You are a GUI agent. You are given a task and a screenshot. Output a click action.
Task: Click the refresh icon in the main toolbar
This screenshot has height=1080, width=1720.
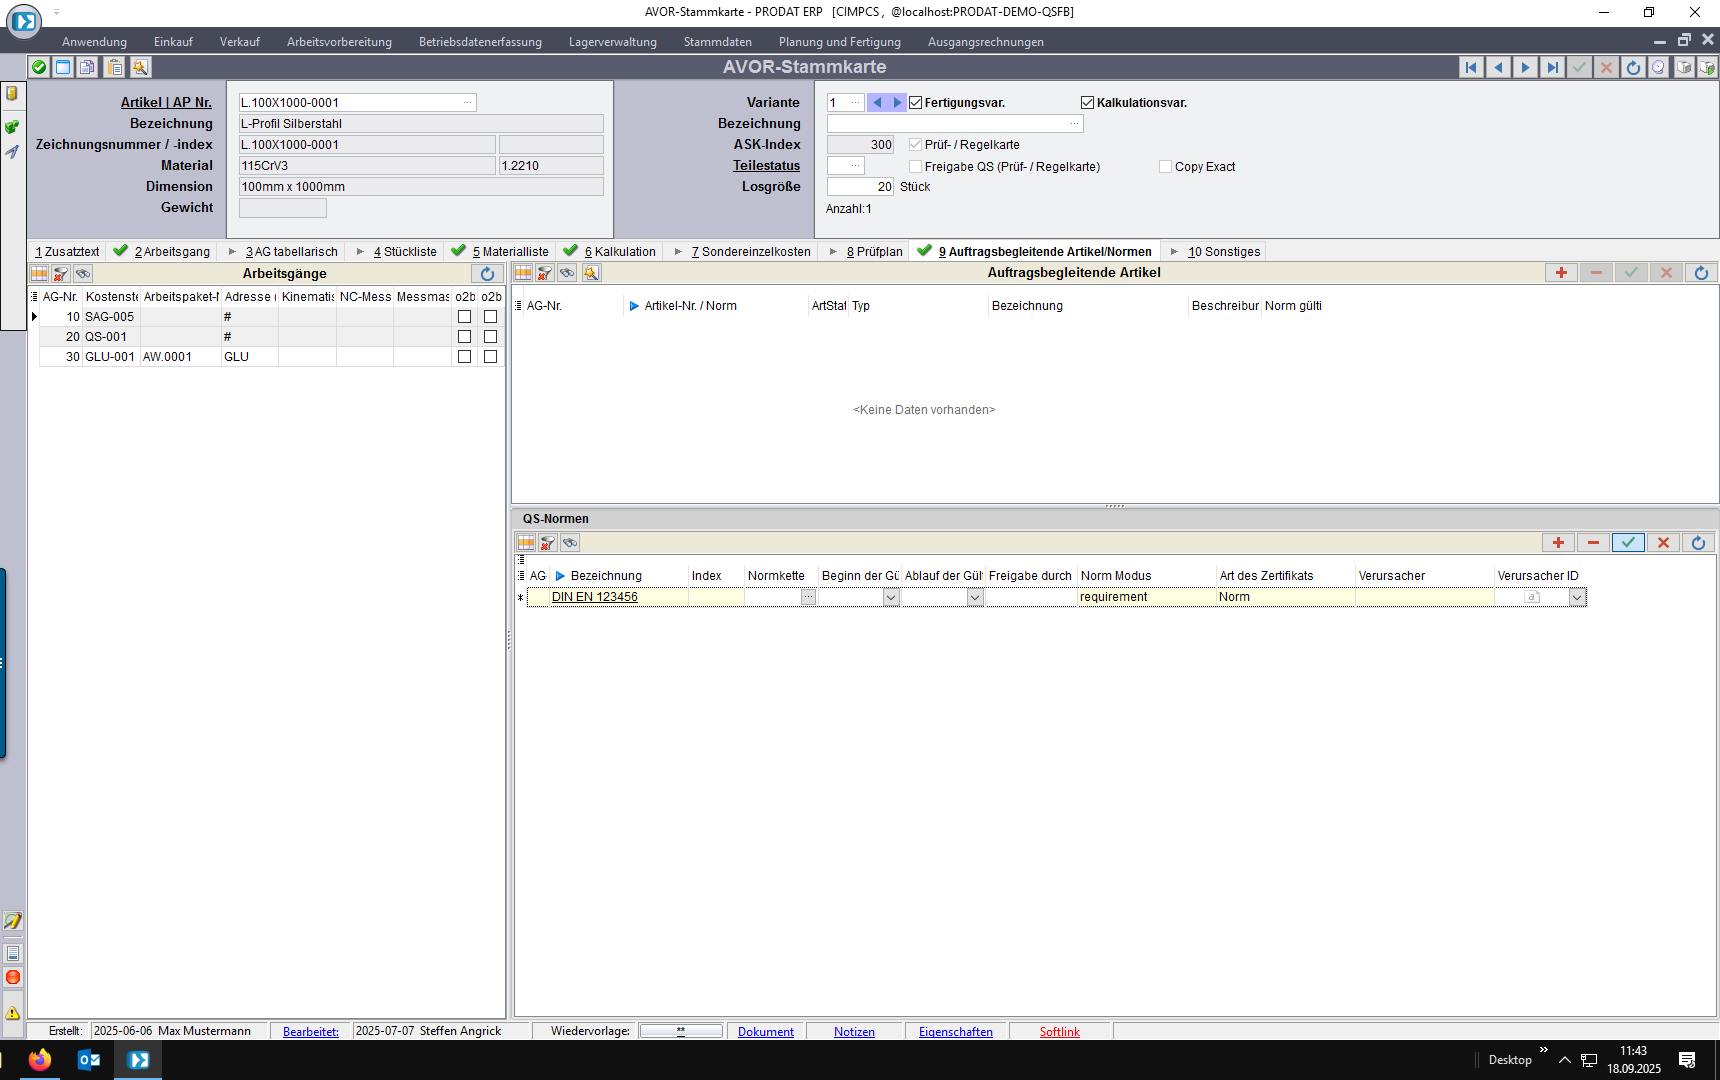point(1633,67)
